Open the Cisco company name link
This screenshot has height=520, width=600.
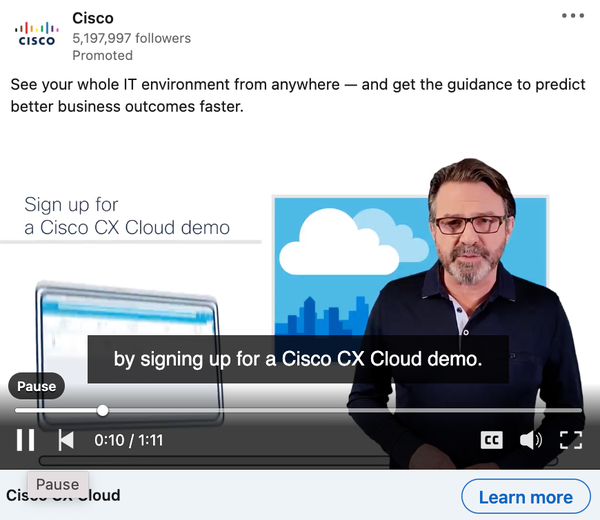[93, 18]
